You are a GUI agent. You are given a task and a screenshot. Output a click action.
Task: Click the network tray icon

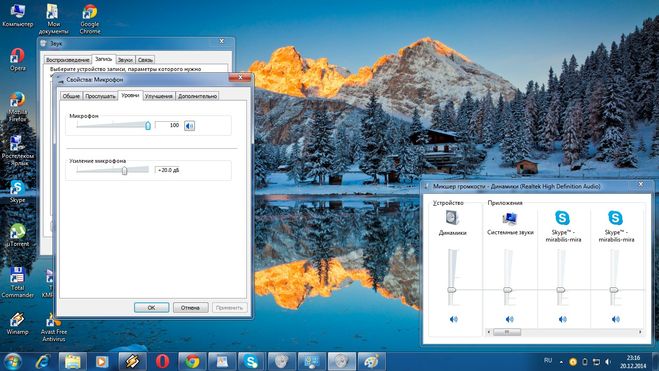596,362
